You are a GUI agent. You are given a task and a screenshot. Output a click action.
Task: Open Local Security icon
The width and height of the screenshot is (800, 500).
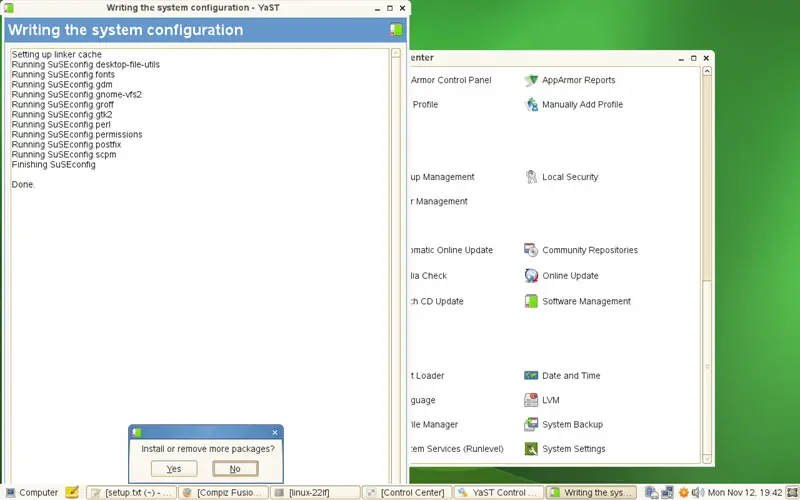click(531, 177)
